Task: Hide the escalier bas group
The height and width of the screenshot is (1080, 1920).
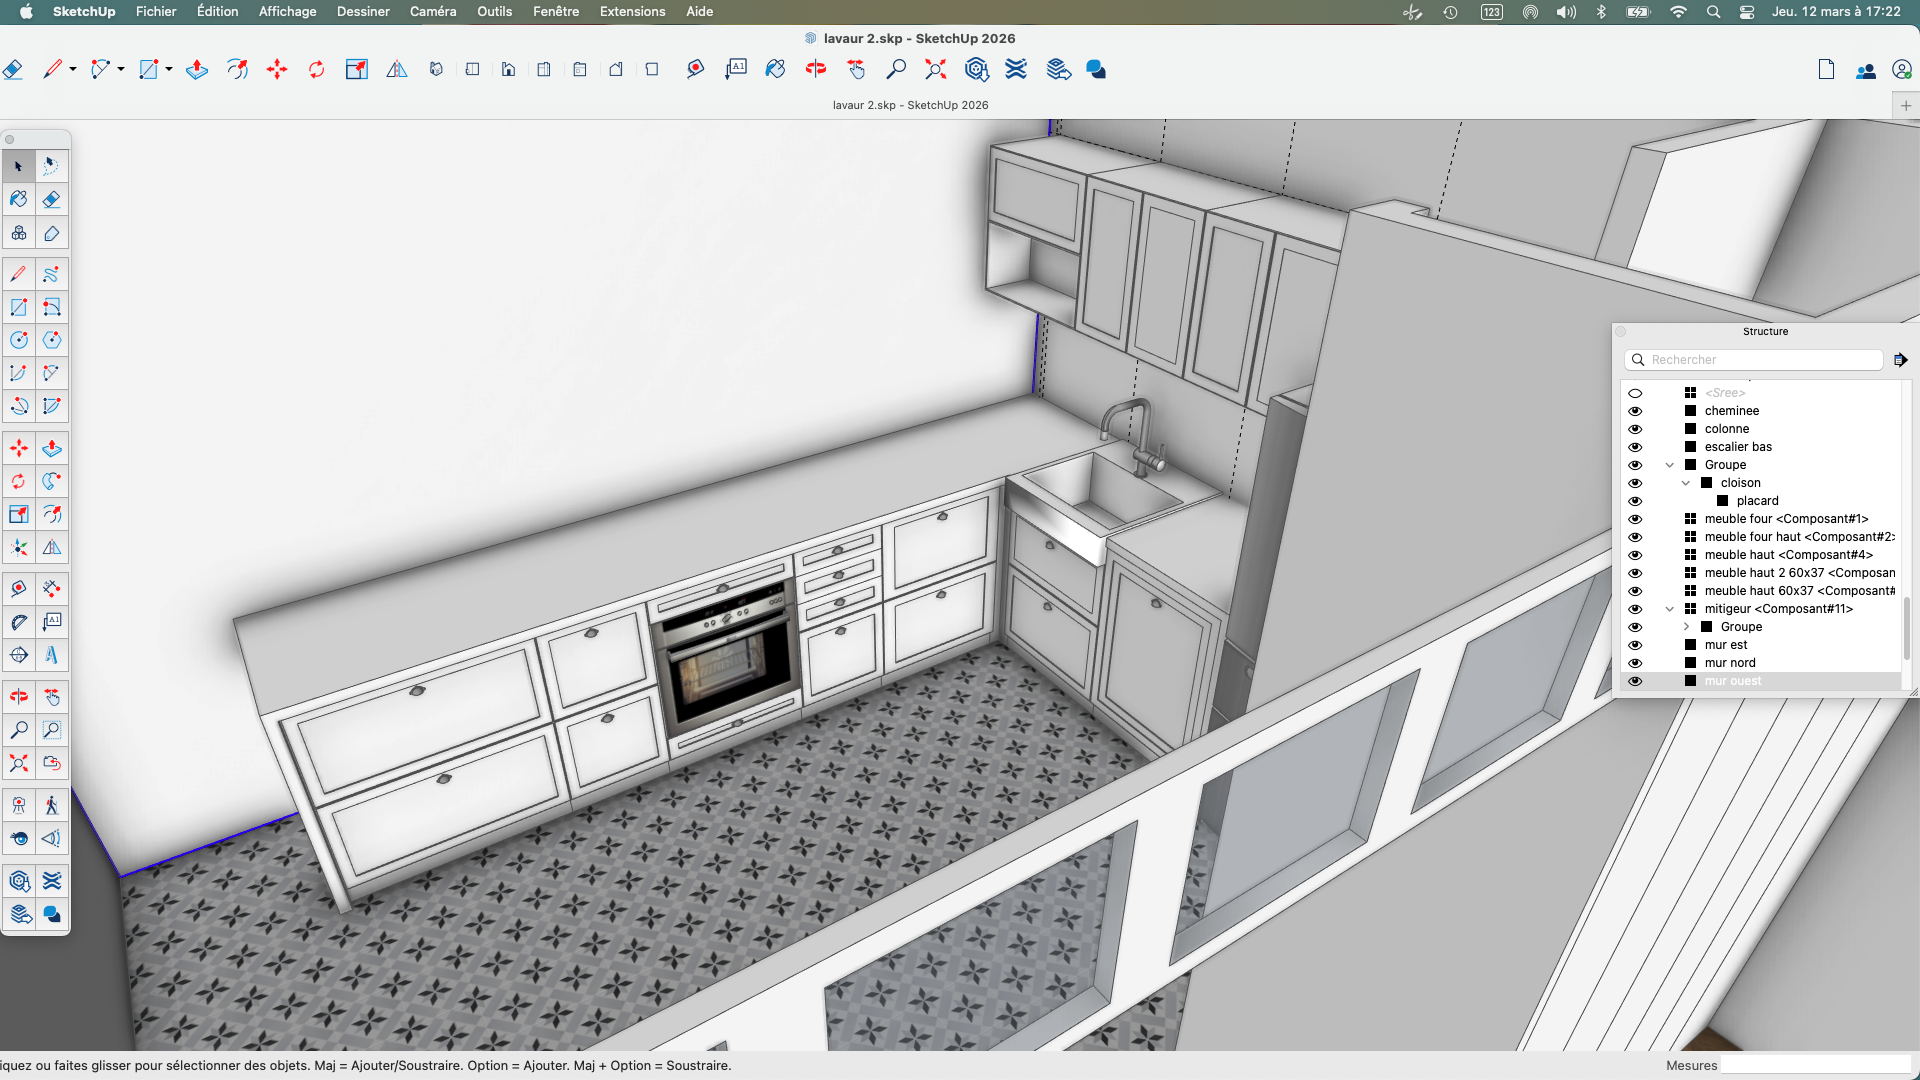Action: tap(1636, 446)
